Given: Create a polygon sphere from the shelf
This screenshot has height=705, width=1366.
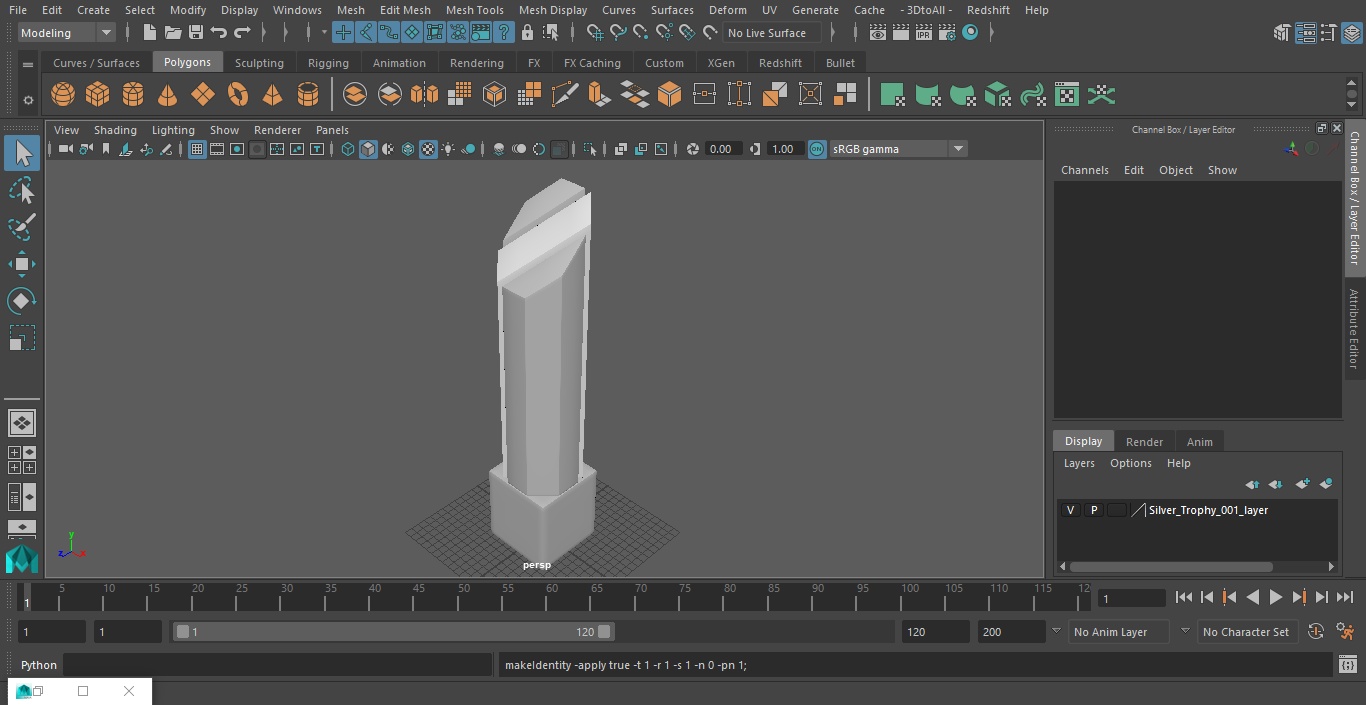Looking at the screenshot, I should click(x=63, y=95).
